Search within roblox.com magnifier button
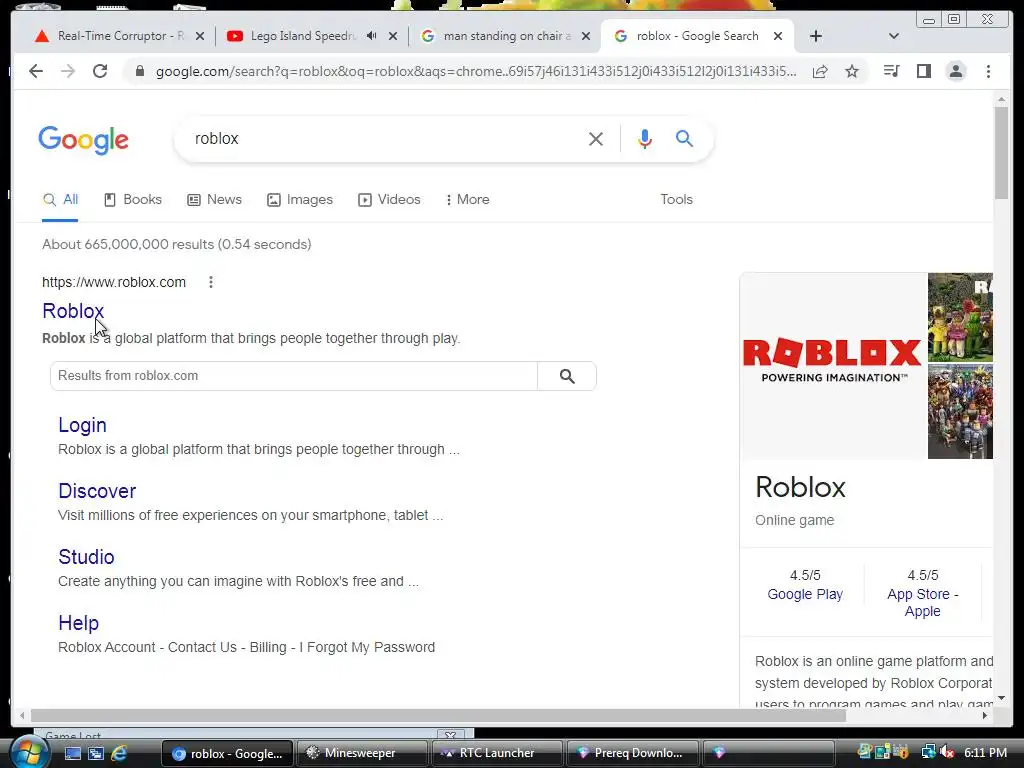 click(567, 376)
